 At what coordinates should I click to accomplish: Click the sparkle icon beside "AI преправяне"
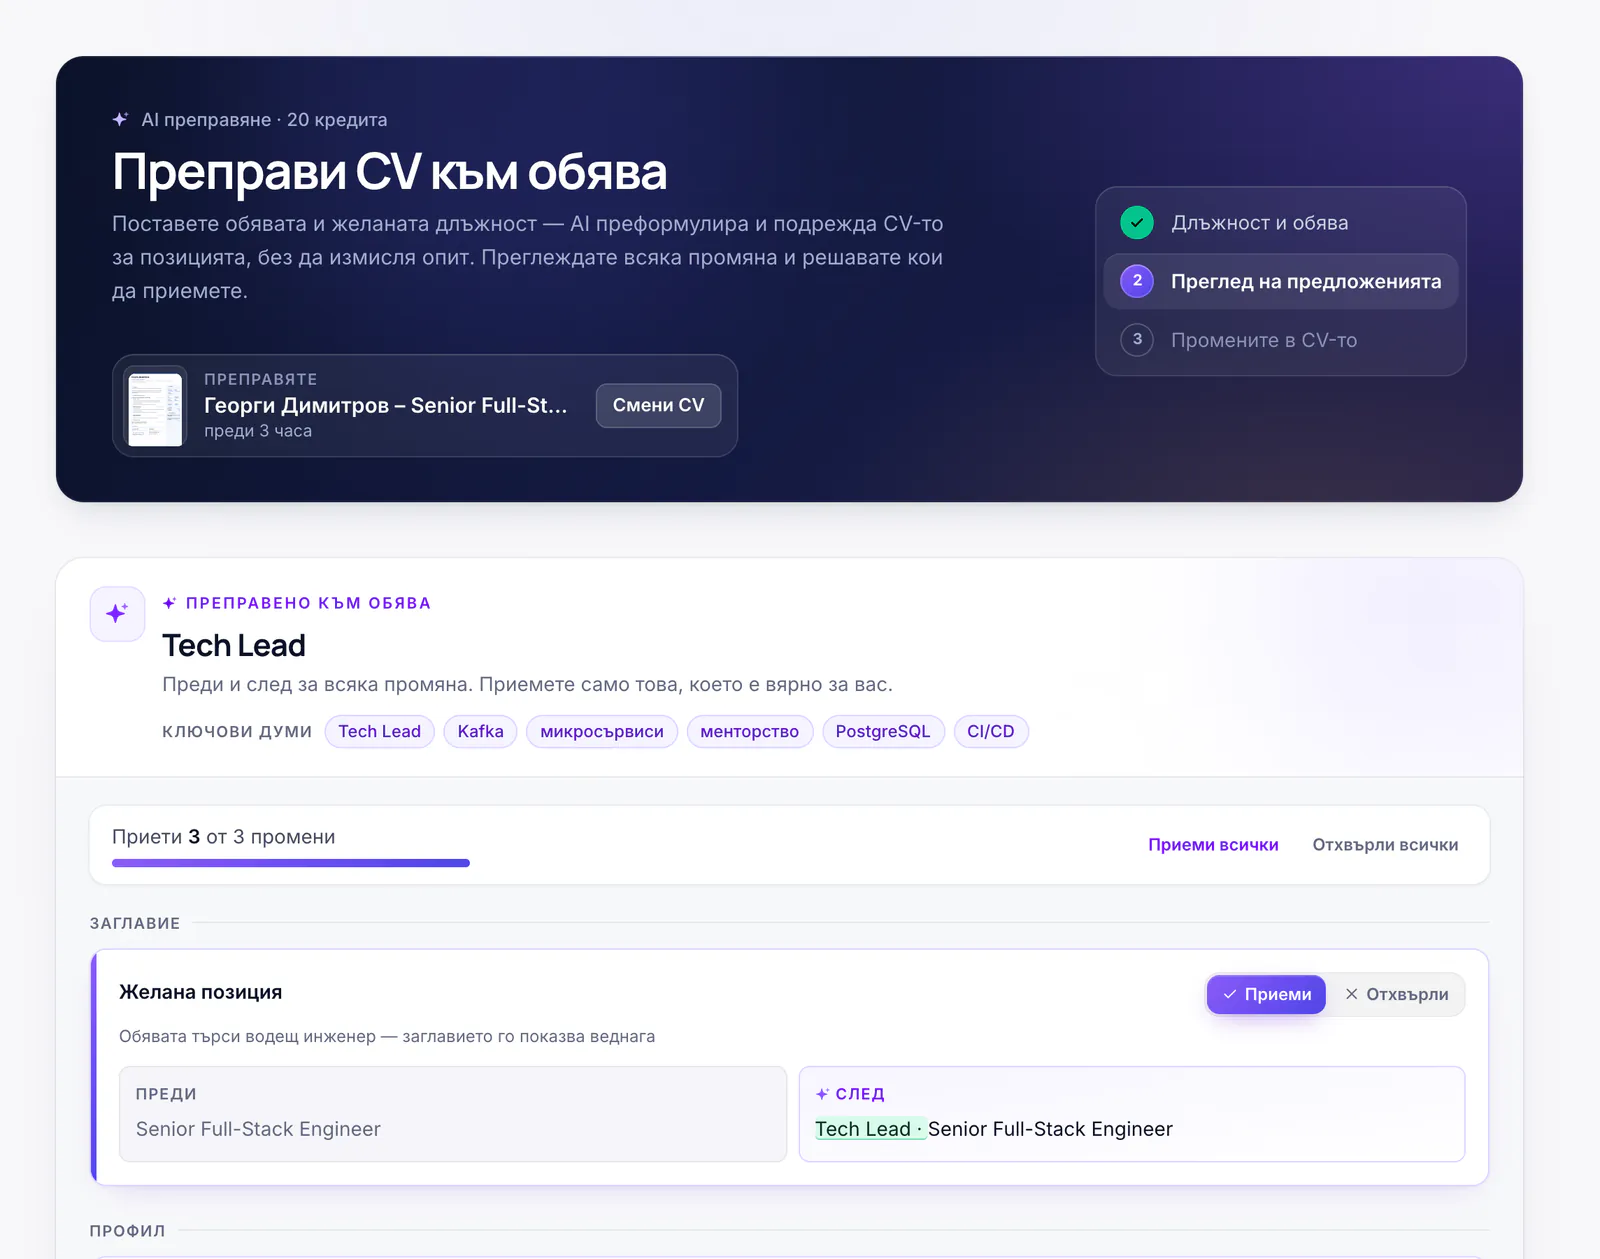[120, 119]
